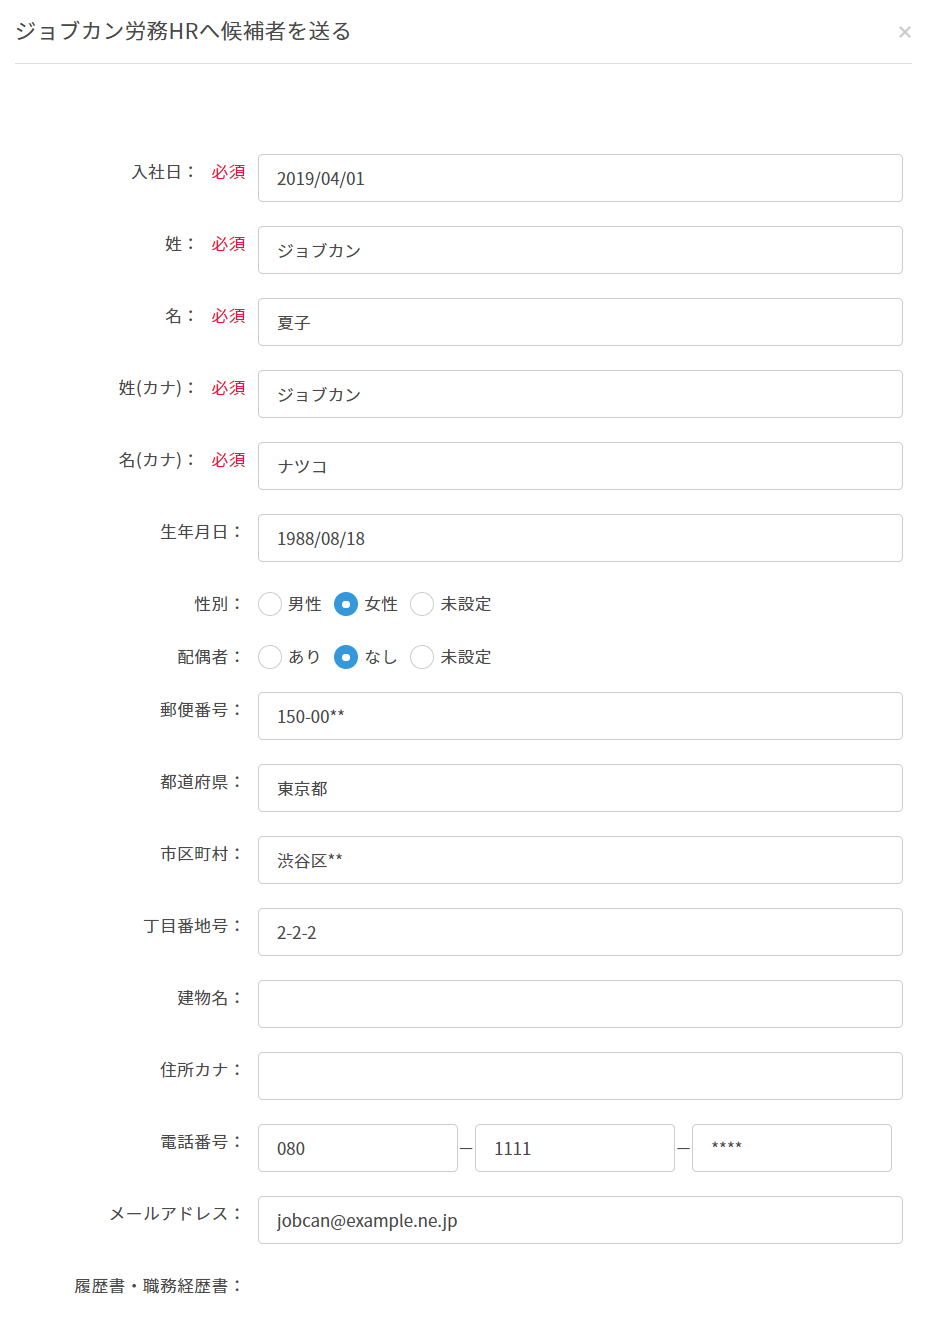Select 男性 gender radio button

(270, 604)
